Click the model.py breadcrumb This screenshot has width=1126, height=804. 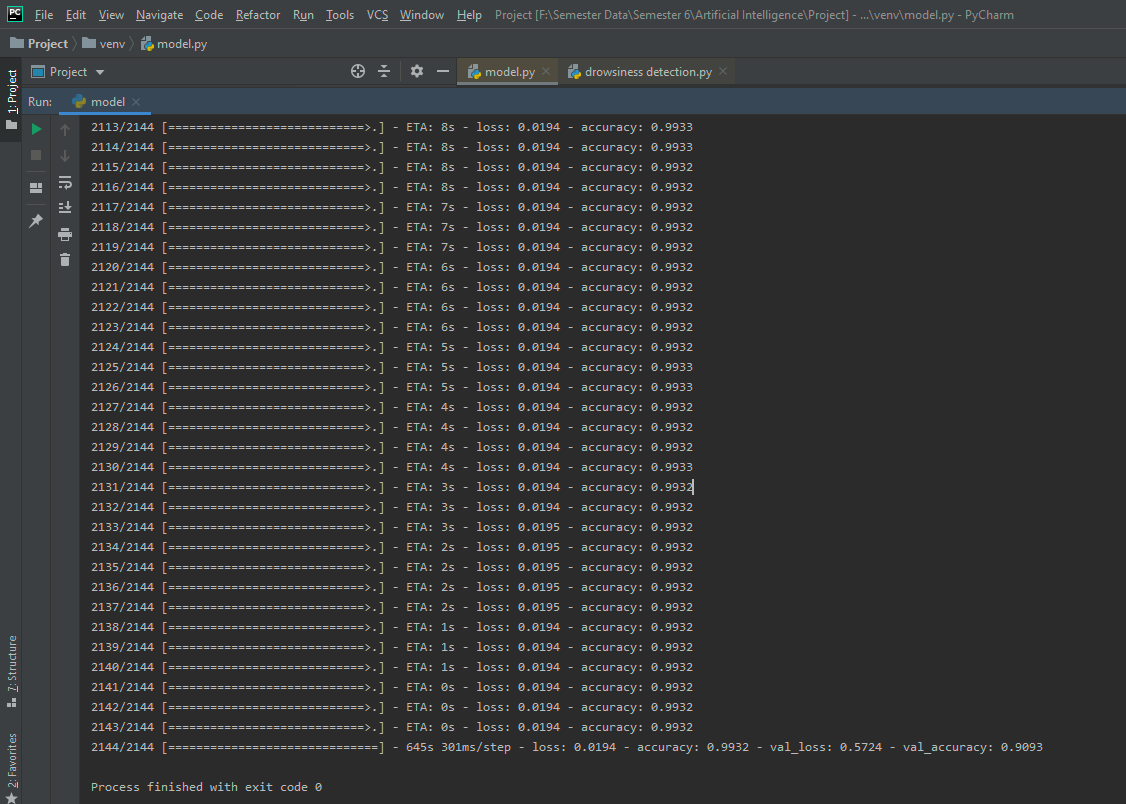(175, 44)
